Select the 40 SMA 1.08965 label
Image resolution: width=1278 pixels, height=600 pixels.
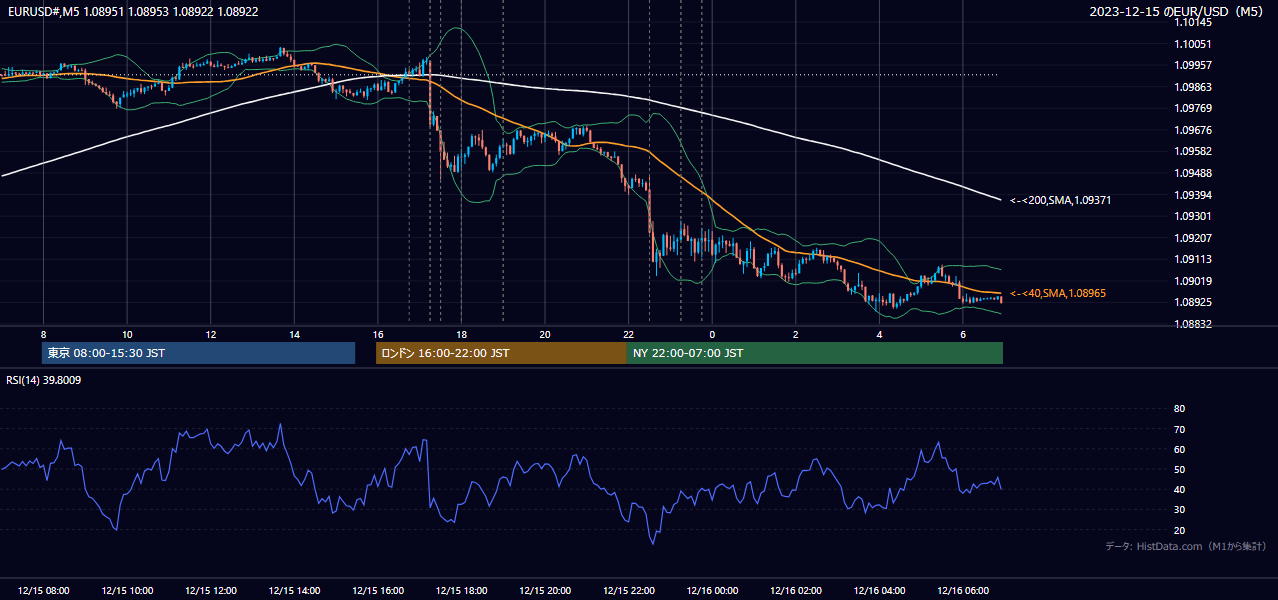[1057, 293]
